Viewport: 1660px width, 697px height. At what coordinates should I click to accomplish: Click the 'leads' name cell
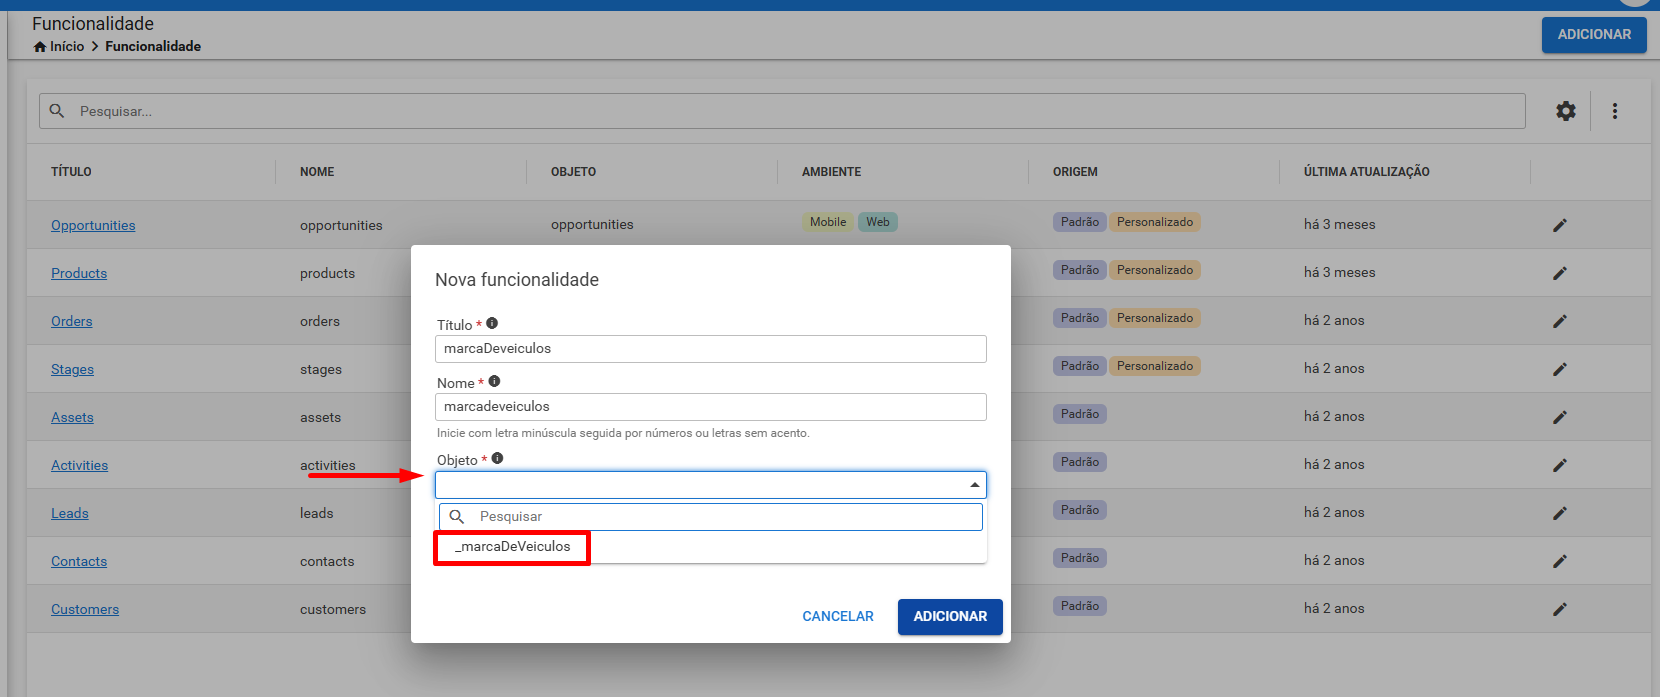pos(317,513)
